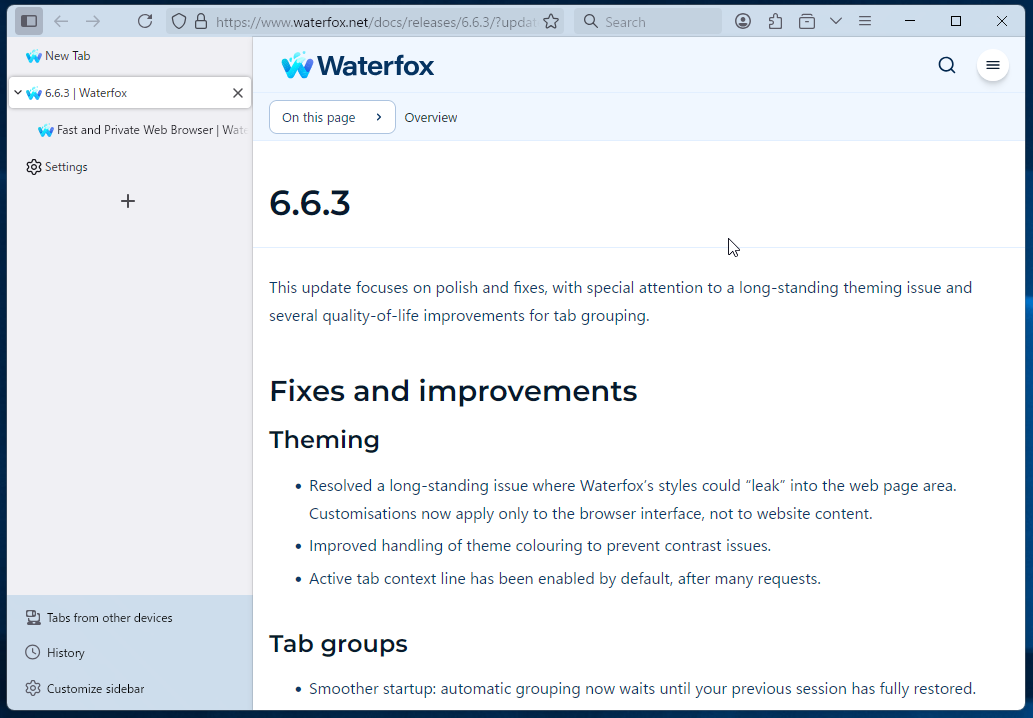The height and width of the screenshot is (718, 1033).
Task: Collapse the sidebar with the sidebar toggle icon
Action: [30, 20]
